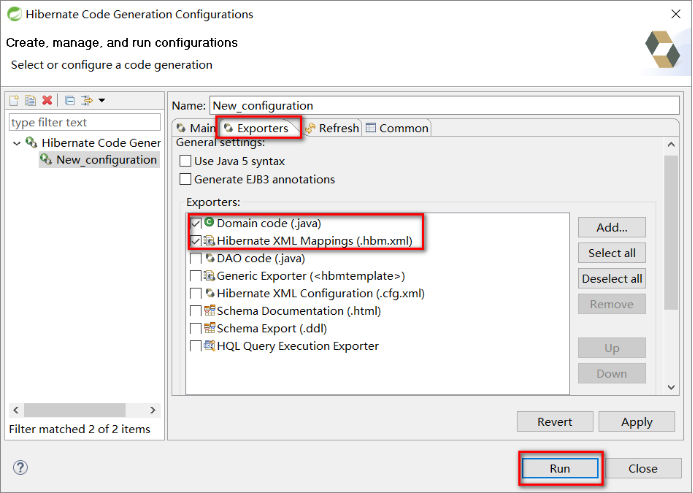Click the Duplicate configuration icon
693x493 pixels.
pos(30,100)
